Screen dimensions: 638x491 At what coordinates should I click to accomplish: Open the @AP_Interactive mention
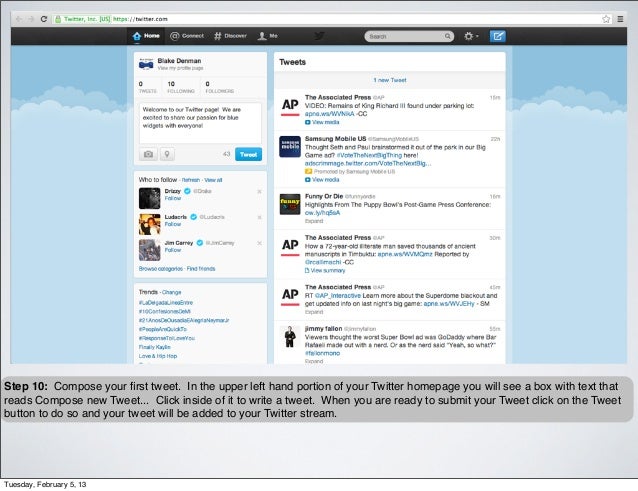pyautogui.click(x=338, y=296)
